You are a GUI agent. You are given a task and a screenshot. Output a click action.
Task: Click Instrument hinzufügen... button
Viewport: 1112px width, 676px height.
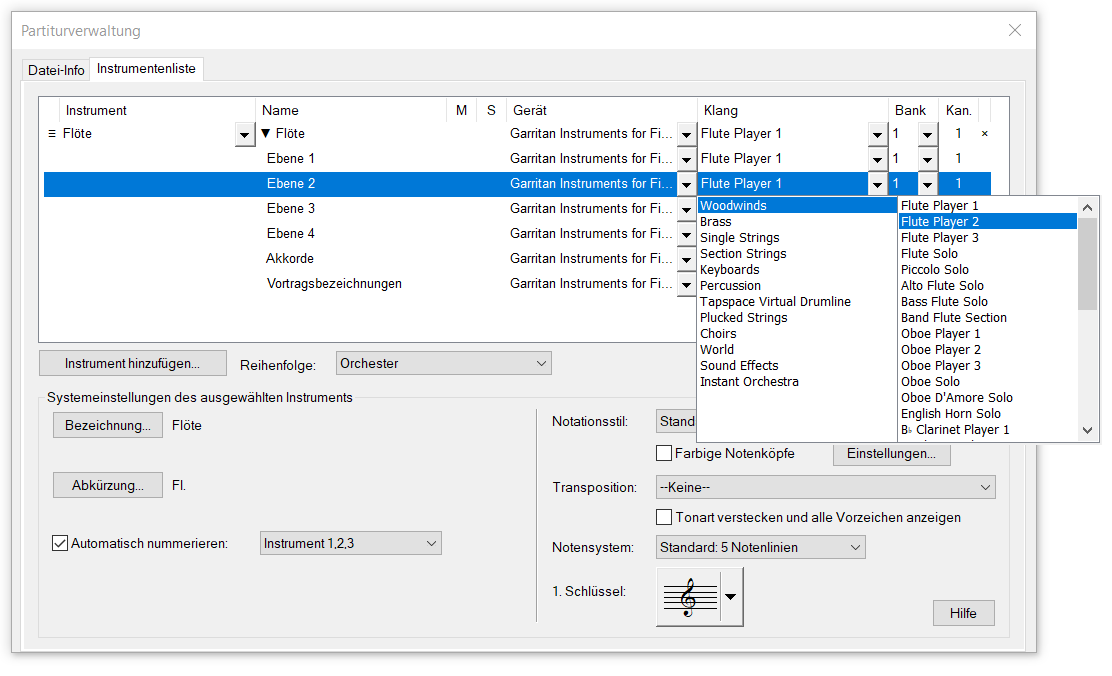pyautogui.click(x=133, y=363)
